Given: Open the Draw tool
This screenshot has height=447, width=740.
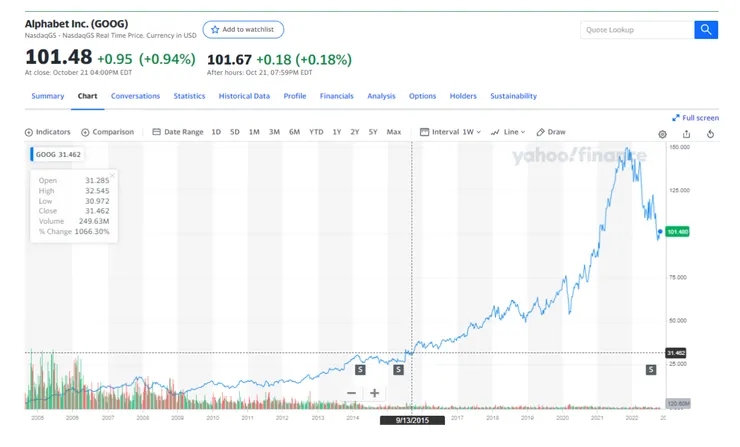Looking at the screenshot, I should click(x=551, y=132).
